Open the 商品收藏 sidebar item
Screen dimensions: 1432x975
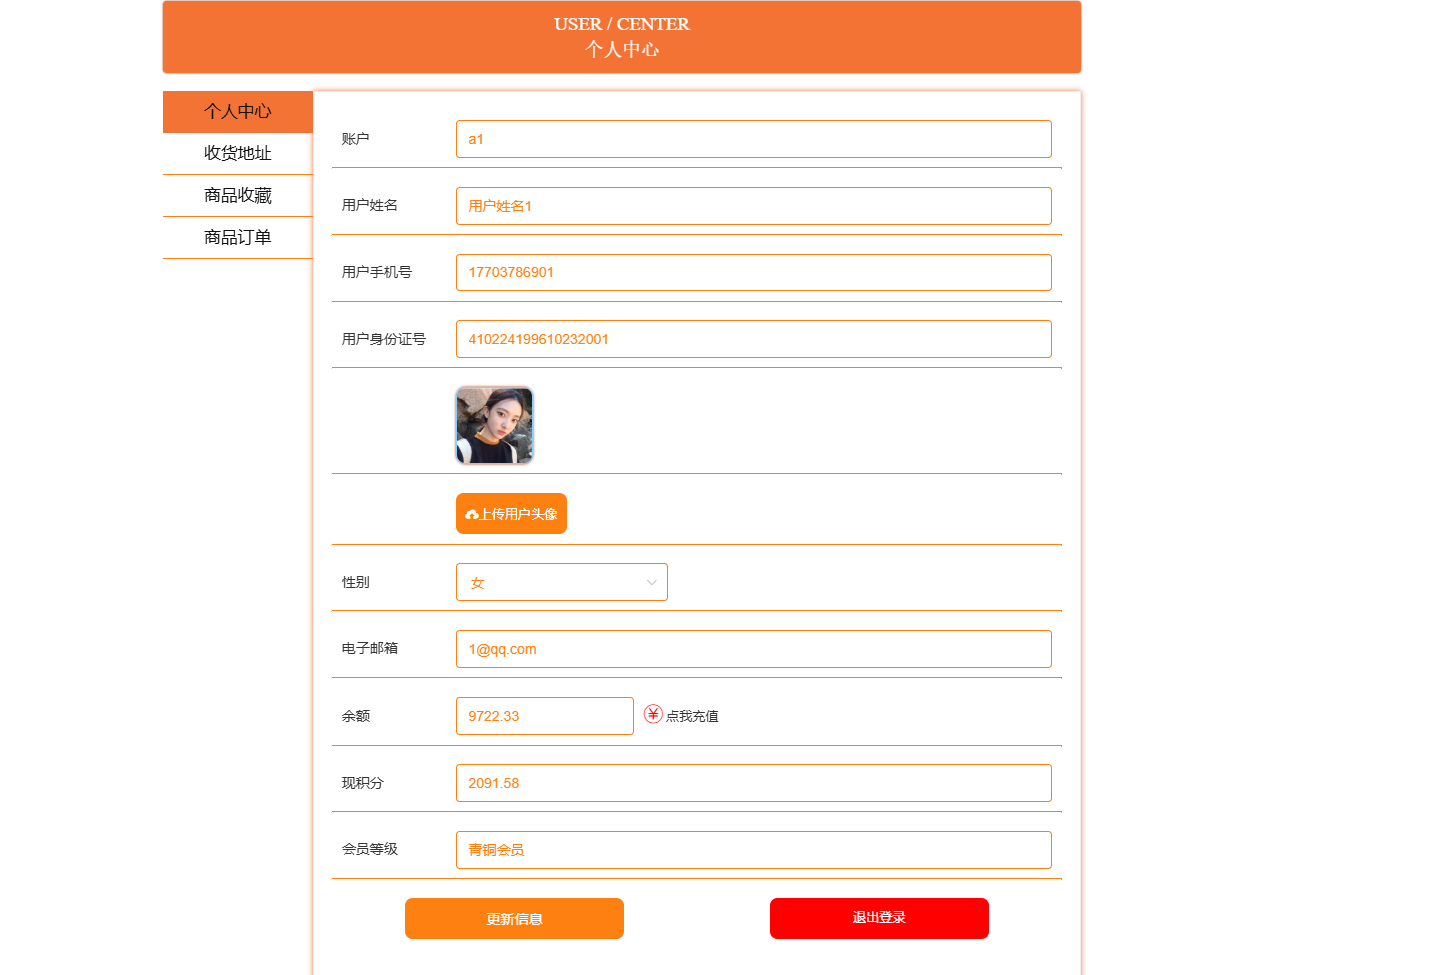(238, 195)
